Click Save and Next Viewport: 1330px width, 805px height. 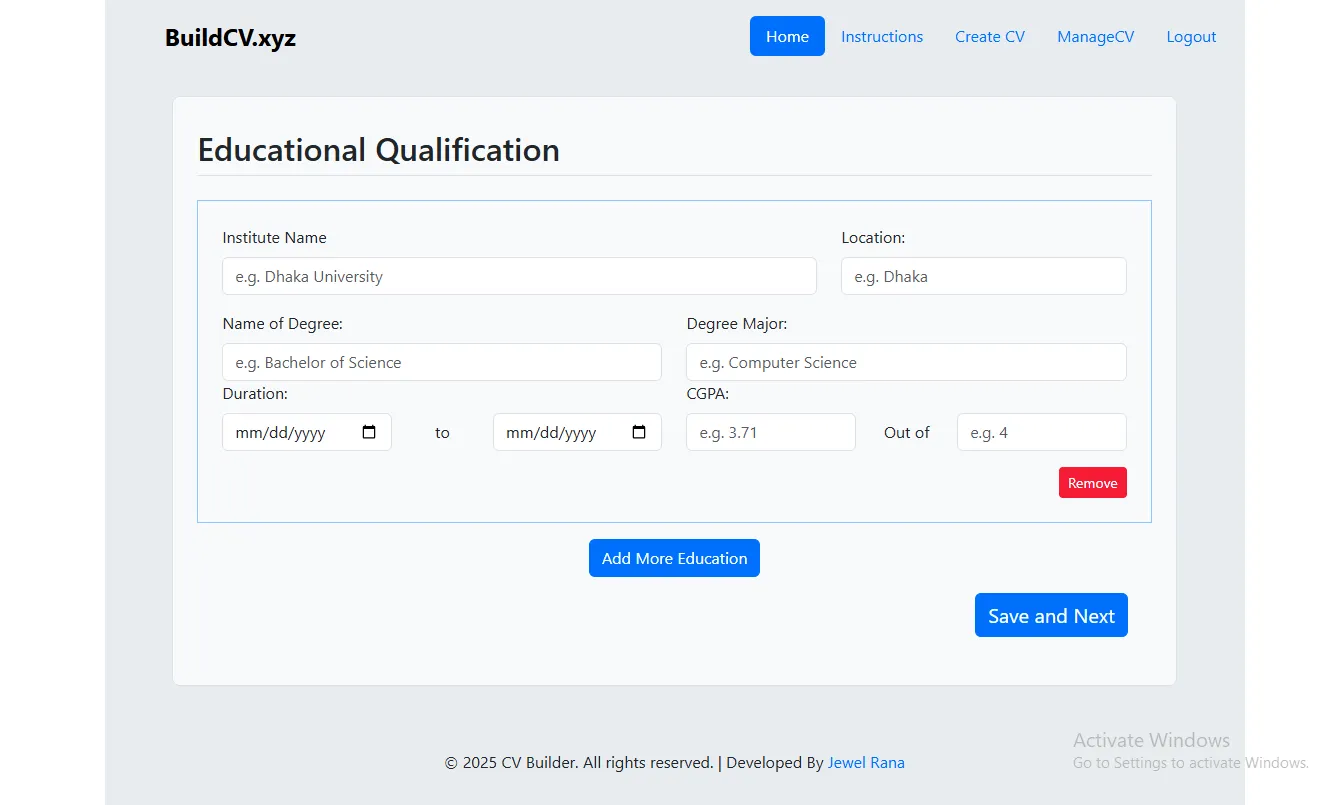tap(1050, 615)
